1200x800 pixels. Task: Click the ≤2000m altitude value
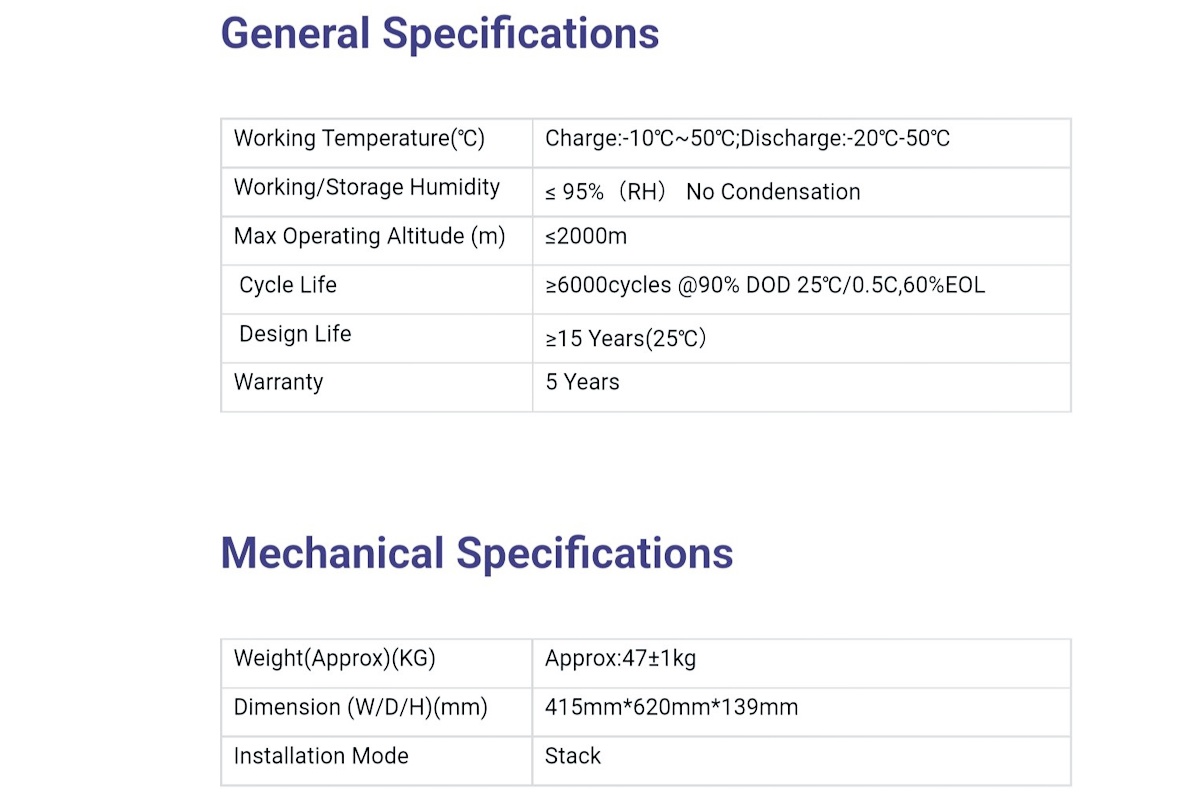coord(586,237)
